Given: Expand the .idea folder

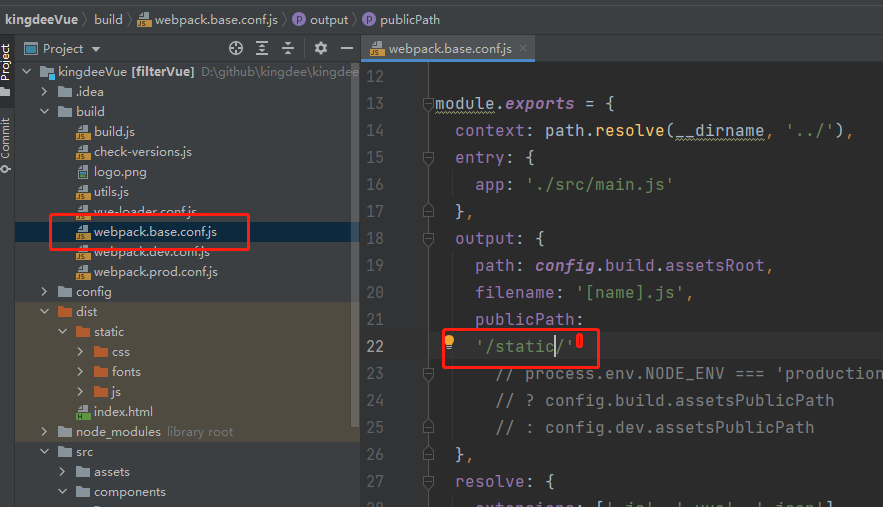Looking at the screenshot, I should click(x=44, y=92).
